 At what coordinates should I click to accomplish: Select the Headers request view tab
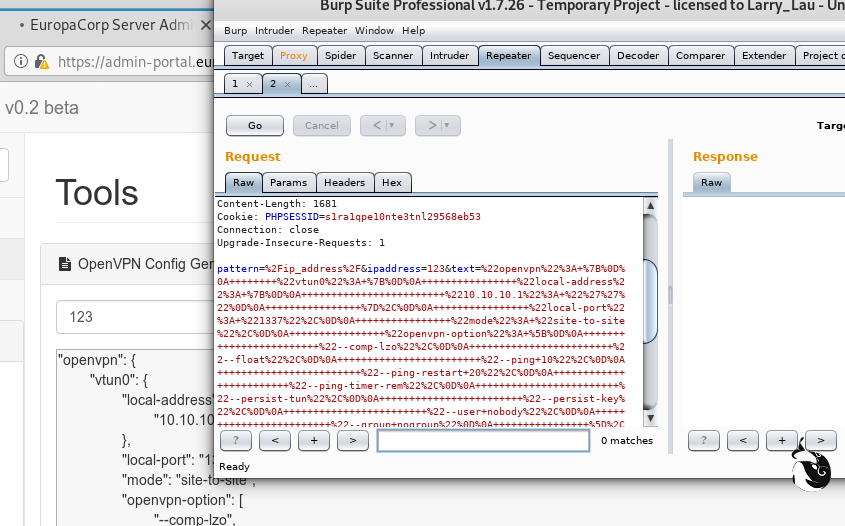(x=344, y=183)
